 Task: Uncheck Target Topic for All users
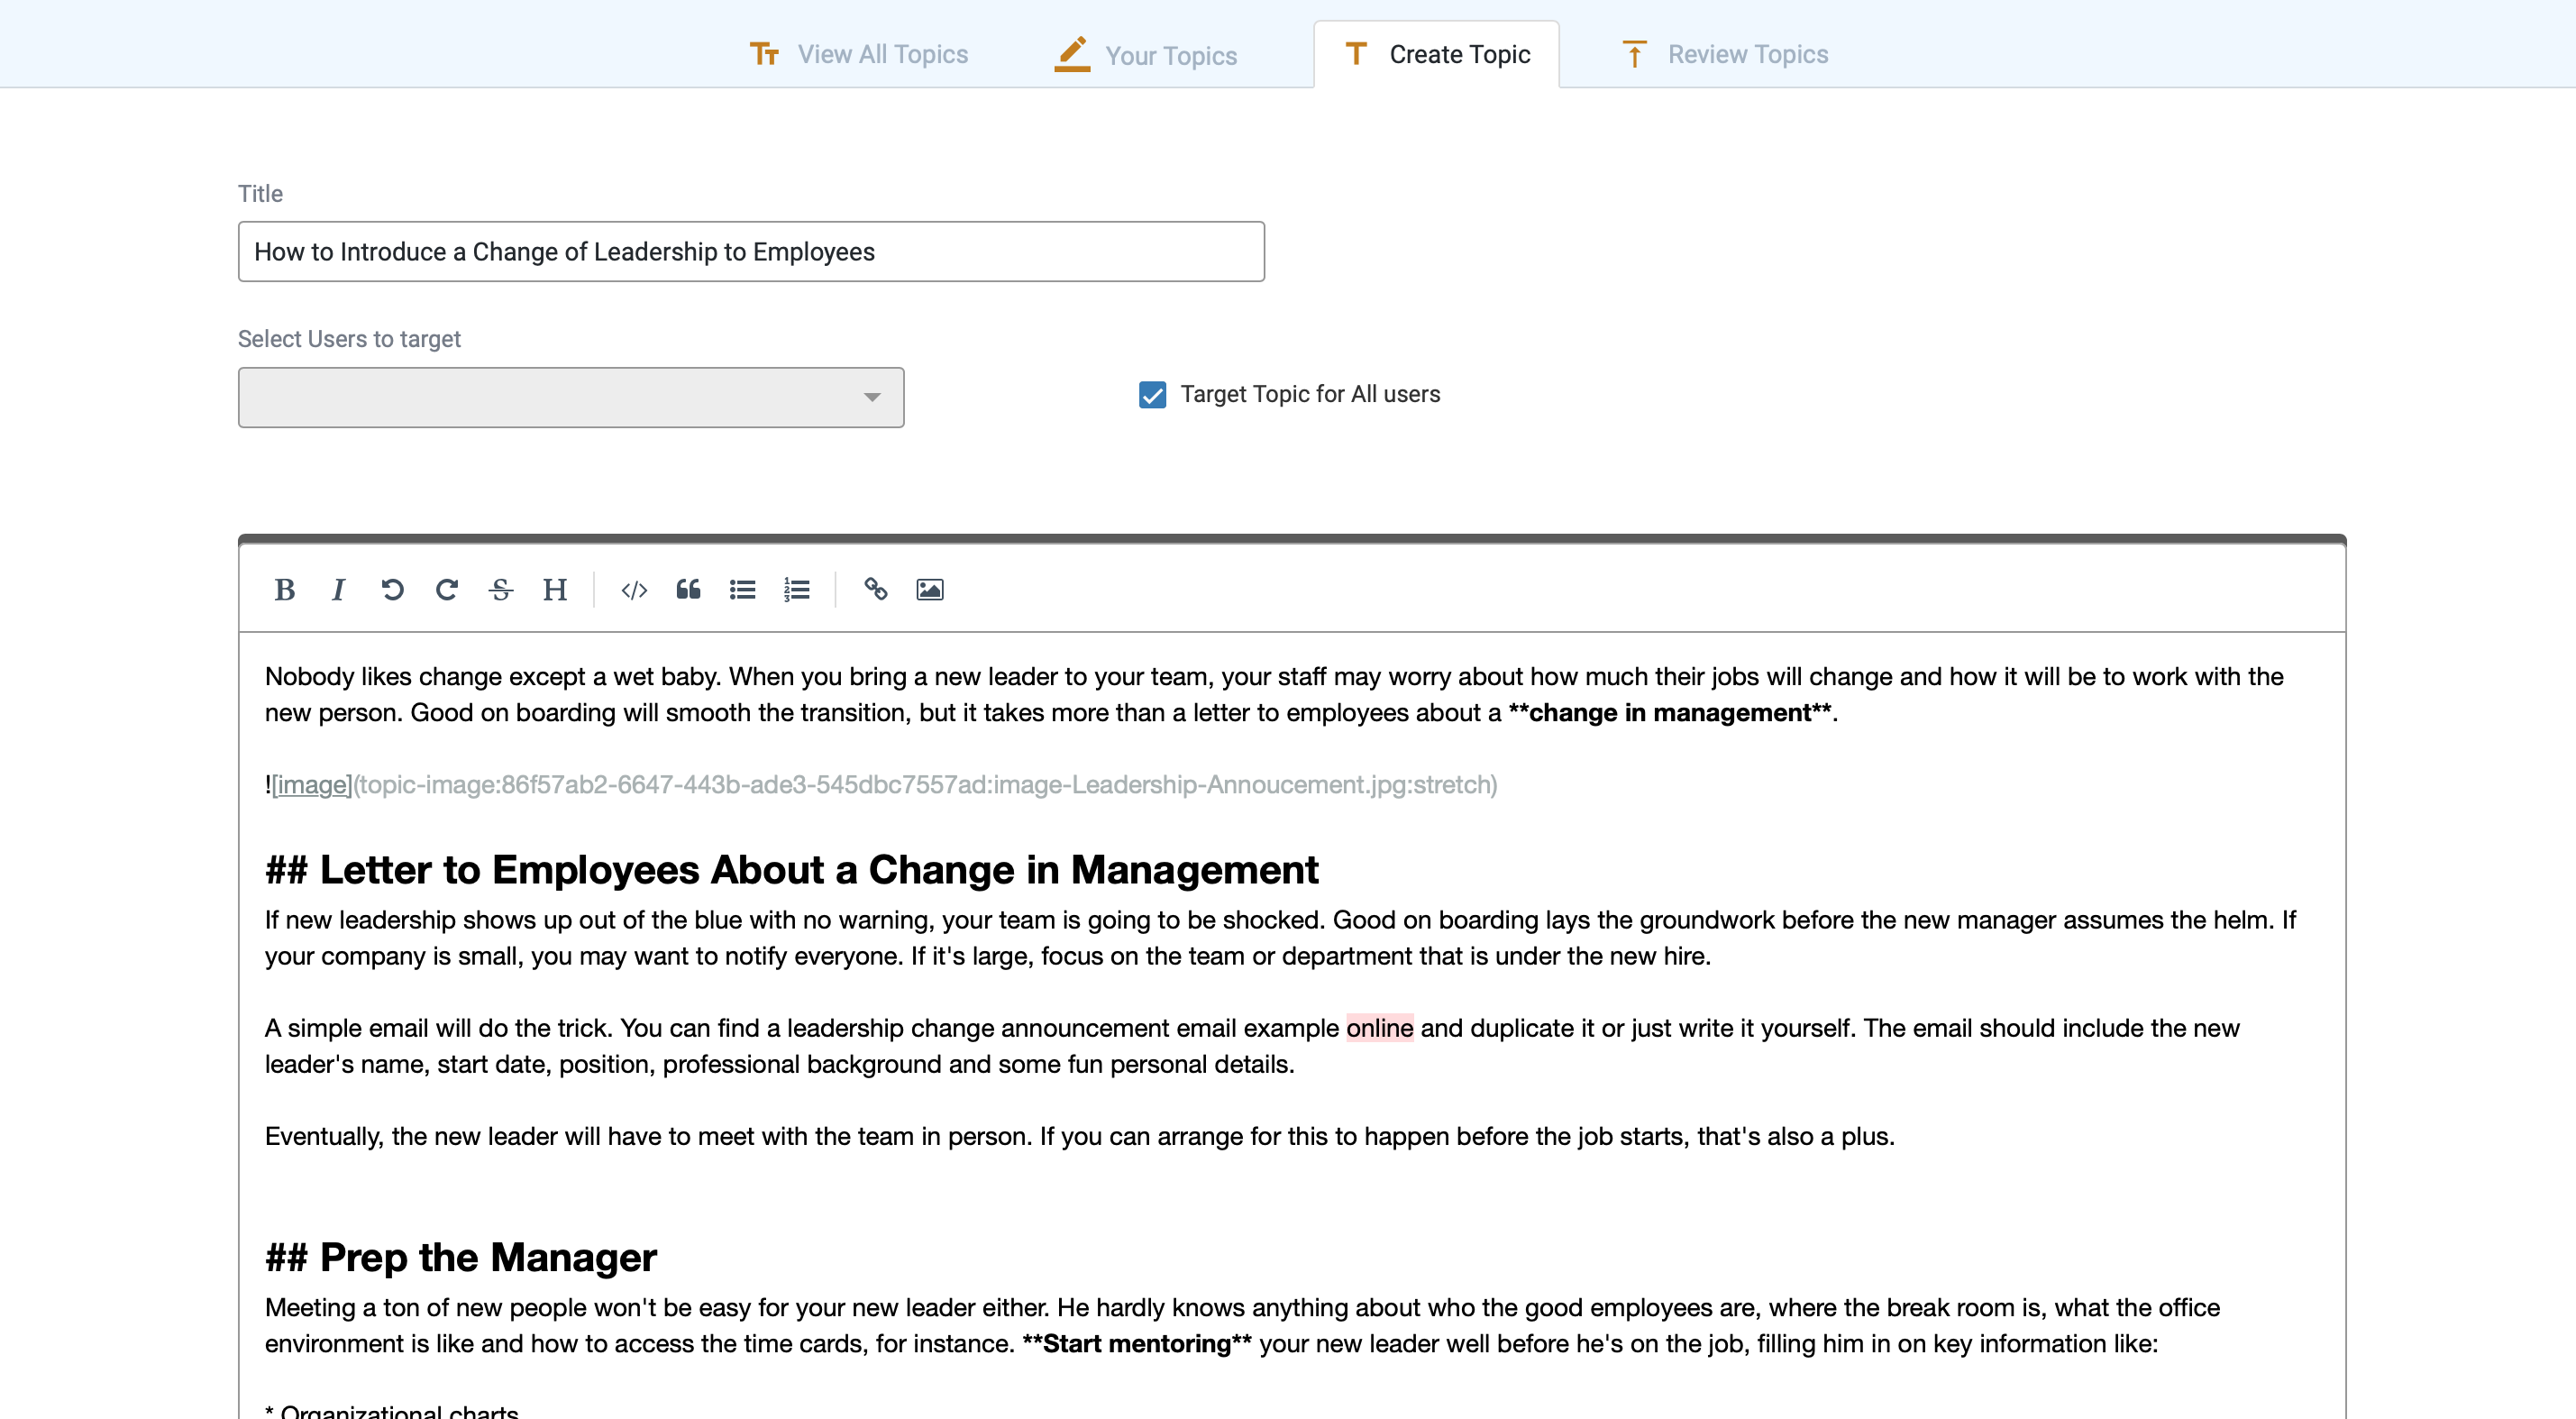(1152, 395)
